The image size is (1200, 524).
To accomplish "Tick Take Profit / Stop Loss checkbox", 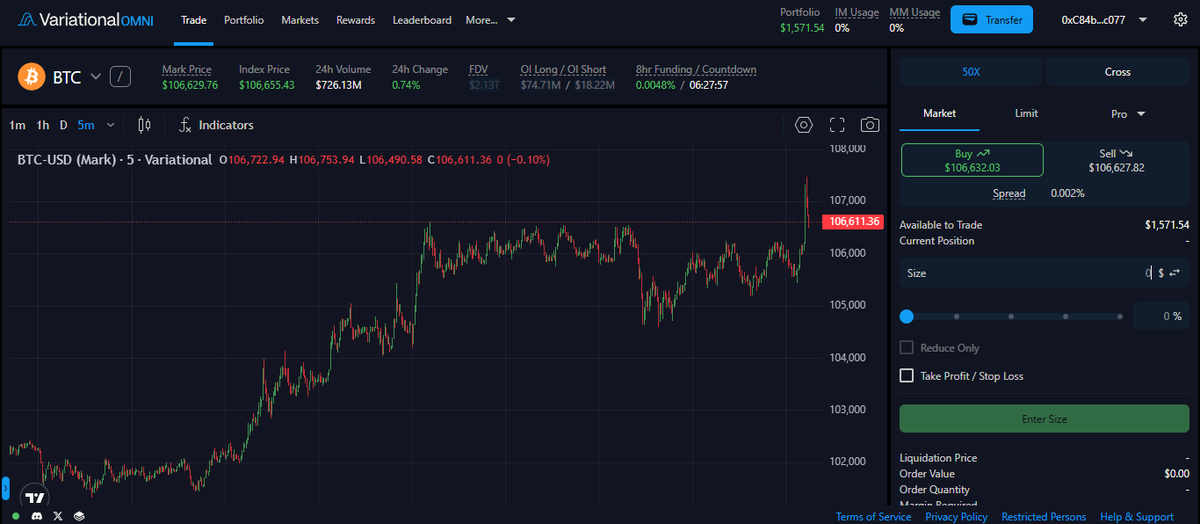I will click(907, 375).
